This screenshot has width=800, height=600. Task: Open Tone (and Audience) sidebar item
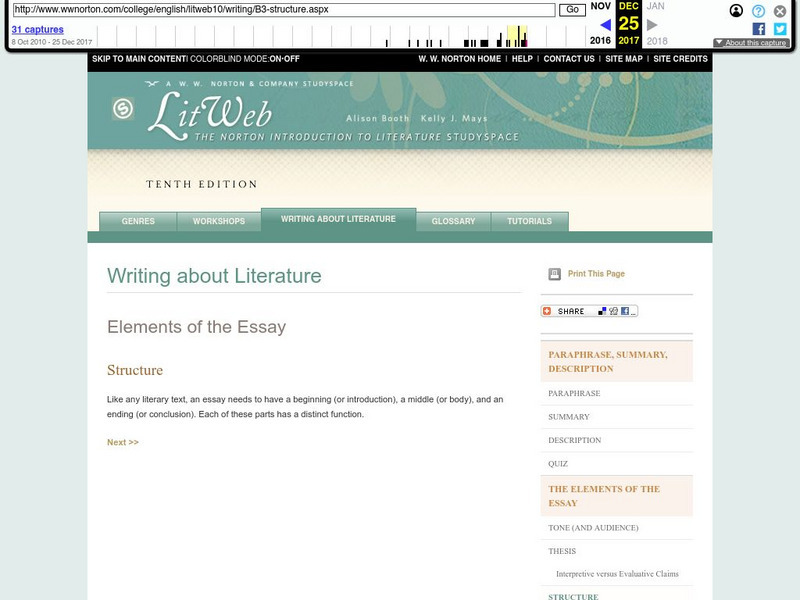(x=593, y=528)
